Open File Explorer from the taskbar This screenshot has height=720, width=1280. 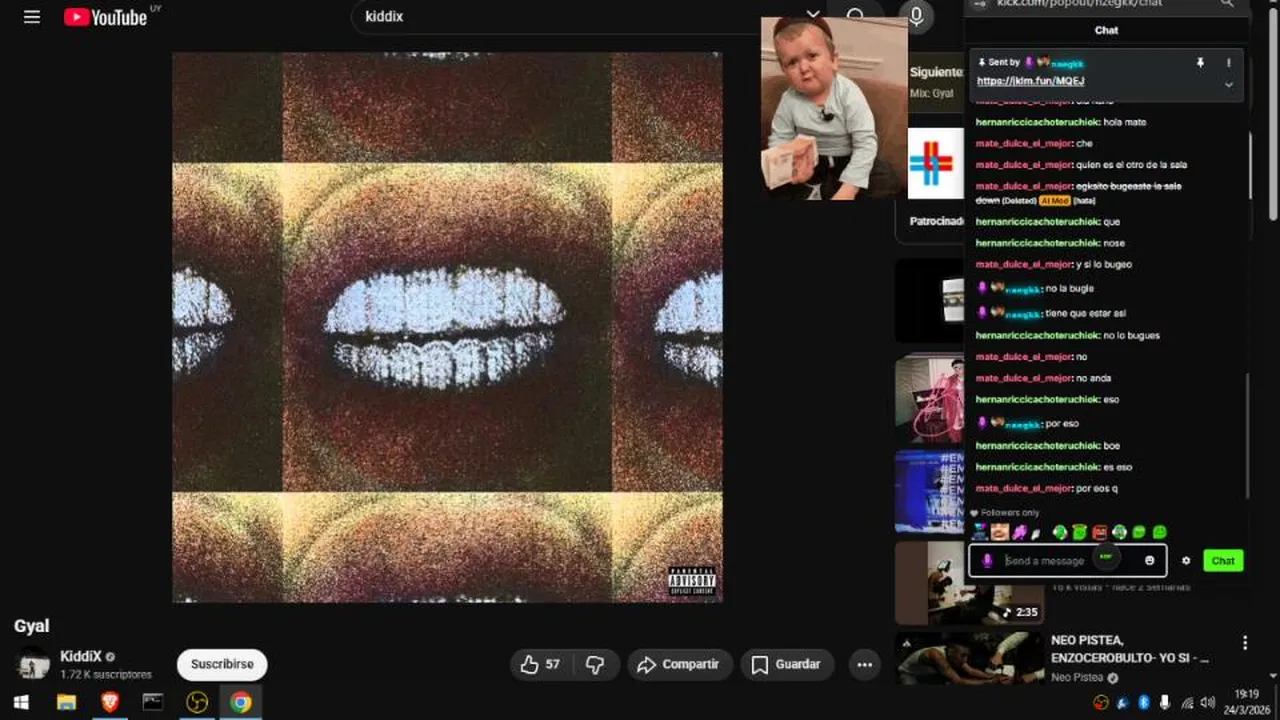point(66,702)
